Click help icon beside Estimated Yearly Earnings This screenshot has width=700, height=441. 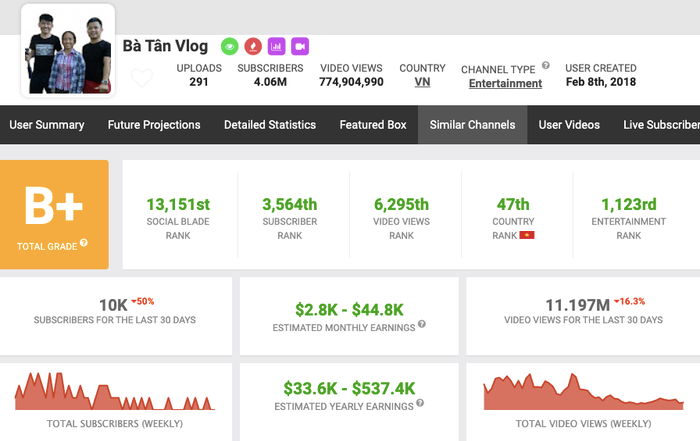pos(420,403)
